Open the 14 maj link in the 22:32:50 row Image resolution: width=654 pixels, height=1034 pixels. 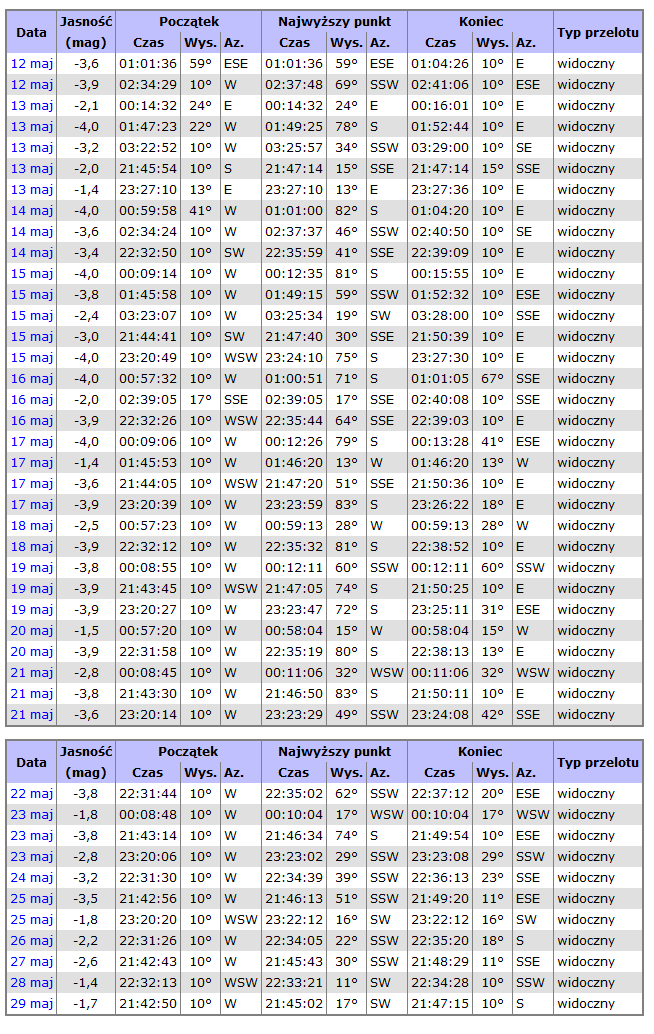32,253
